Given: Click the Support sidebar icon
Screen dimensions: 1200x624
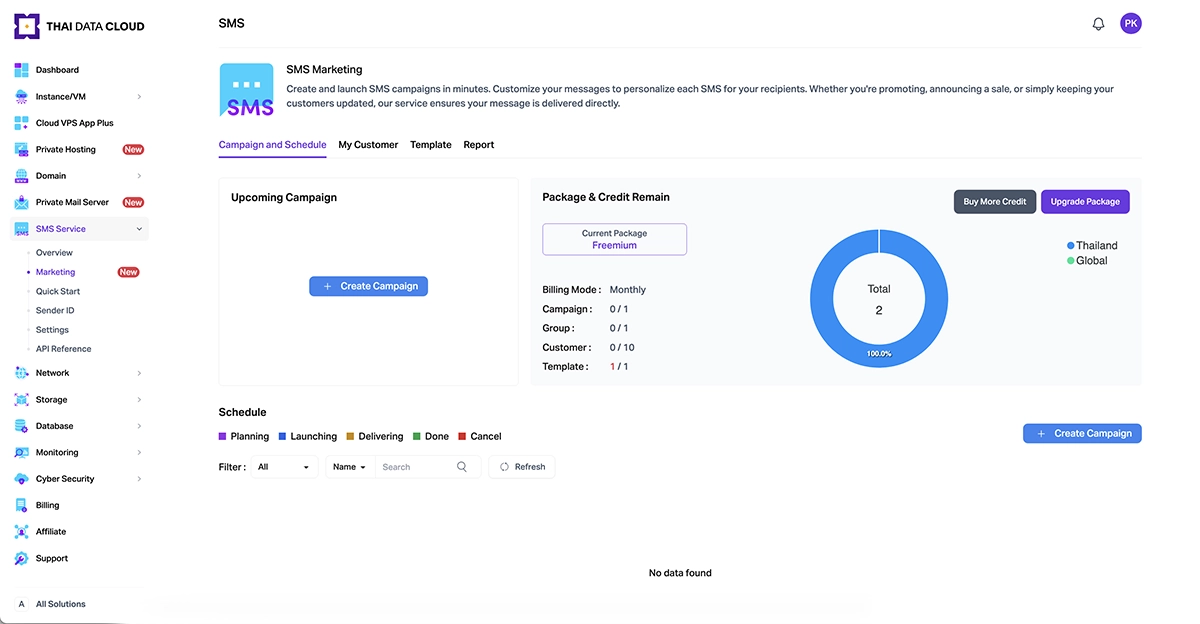Looking at the screenshot, I should (21, 558).
